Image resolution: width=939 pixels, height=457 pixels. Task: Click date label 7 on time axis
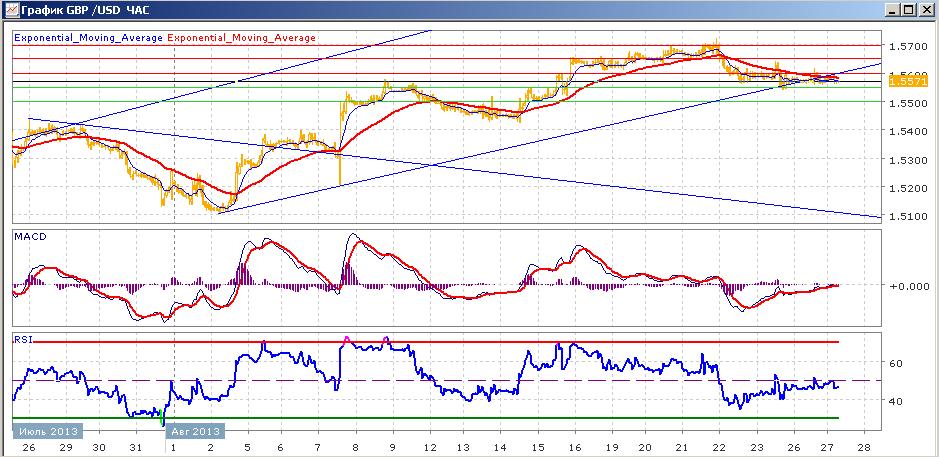click(x=319, y=447)
